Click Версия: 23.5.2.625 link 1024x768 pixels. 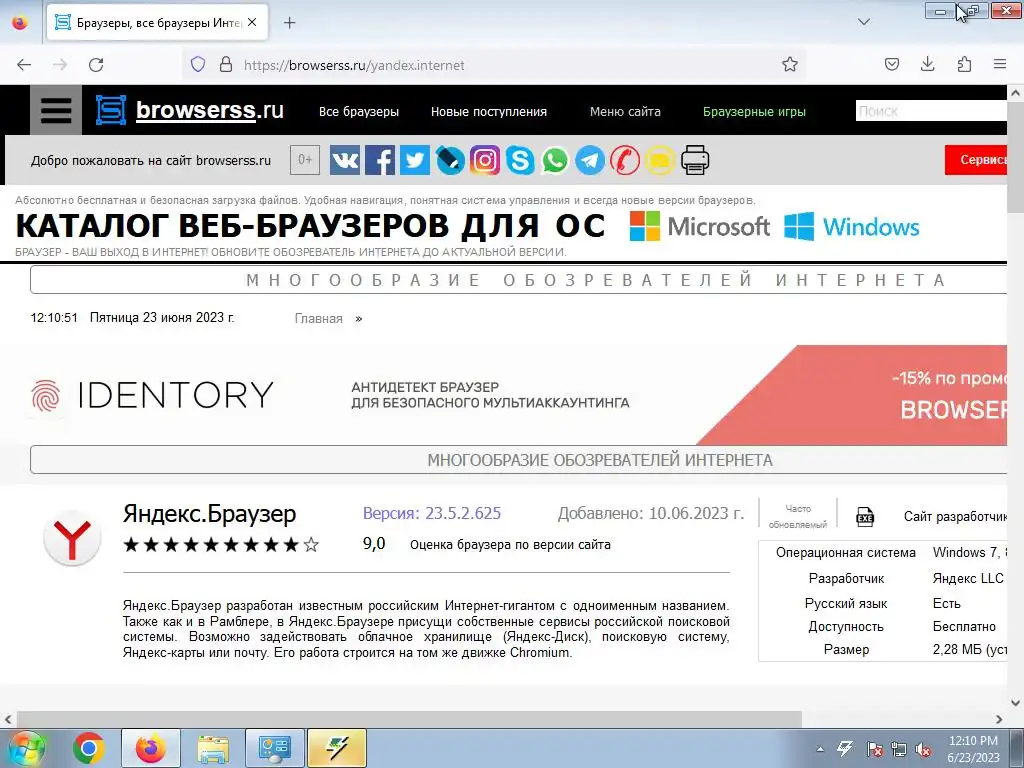coord(432,513)
